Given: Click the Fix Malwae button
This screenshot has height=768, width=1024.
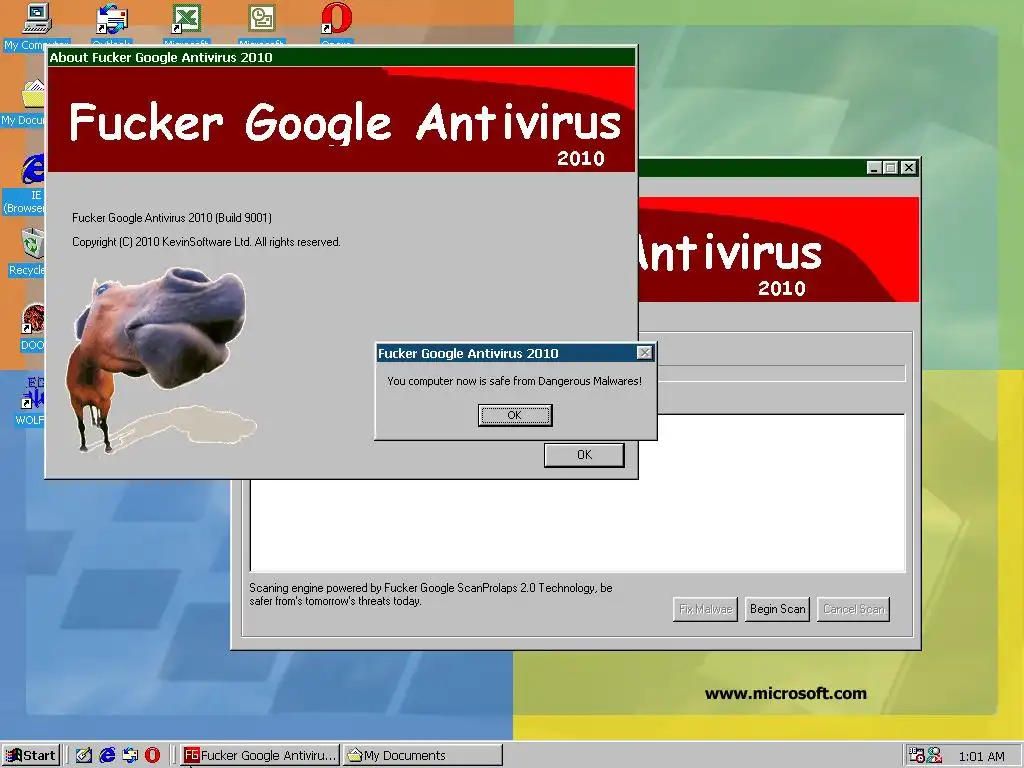Looking at the screenshot, I should (x=705, y=609).
